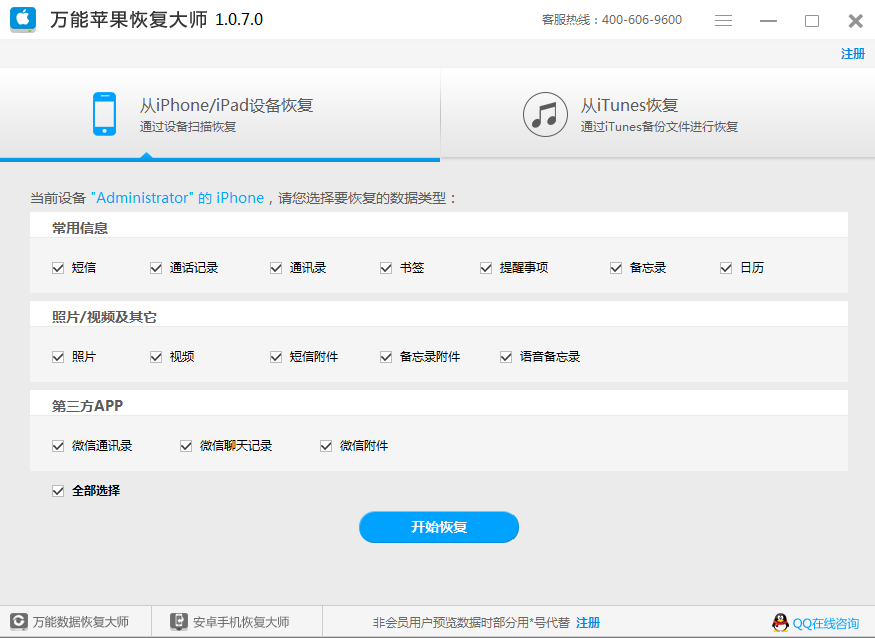Image resolution: width=875 pixels, height=638 pixels.
Task: Click the 开始恢复 button
Action: [x=438, y=527]
